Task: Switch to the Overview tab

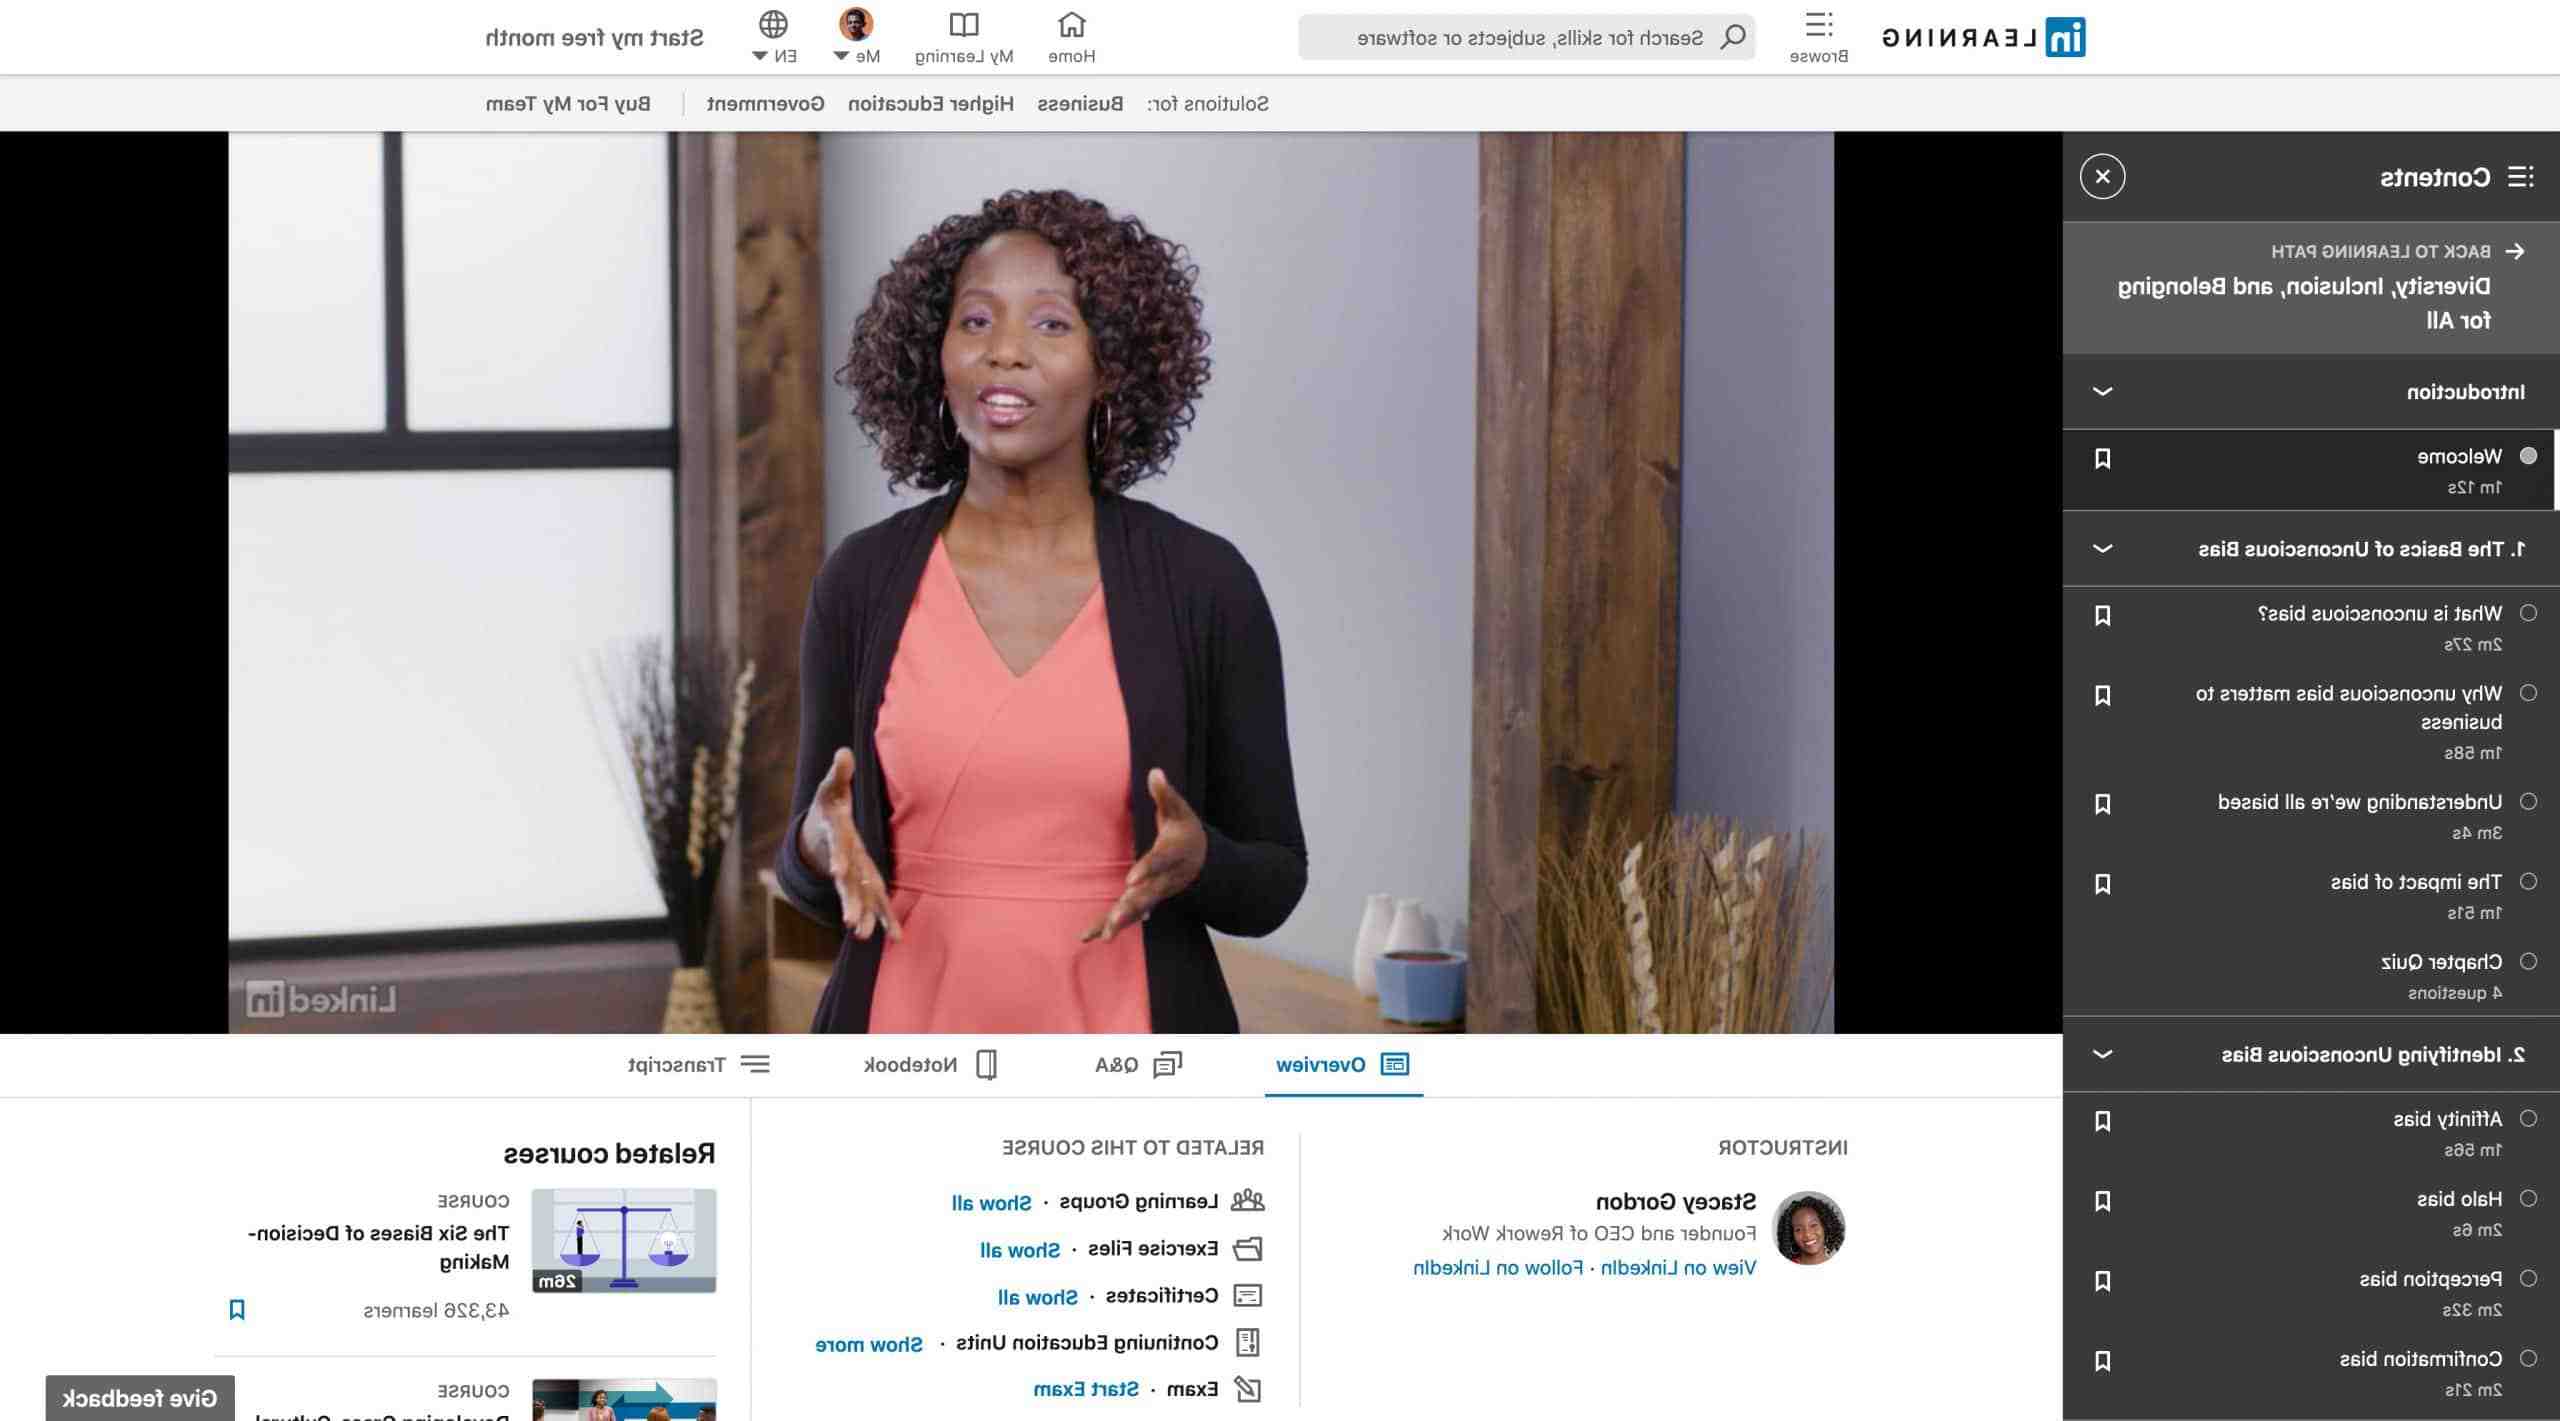Action: pos(1343,1064)
